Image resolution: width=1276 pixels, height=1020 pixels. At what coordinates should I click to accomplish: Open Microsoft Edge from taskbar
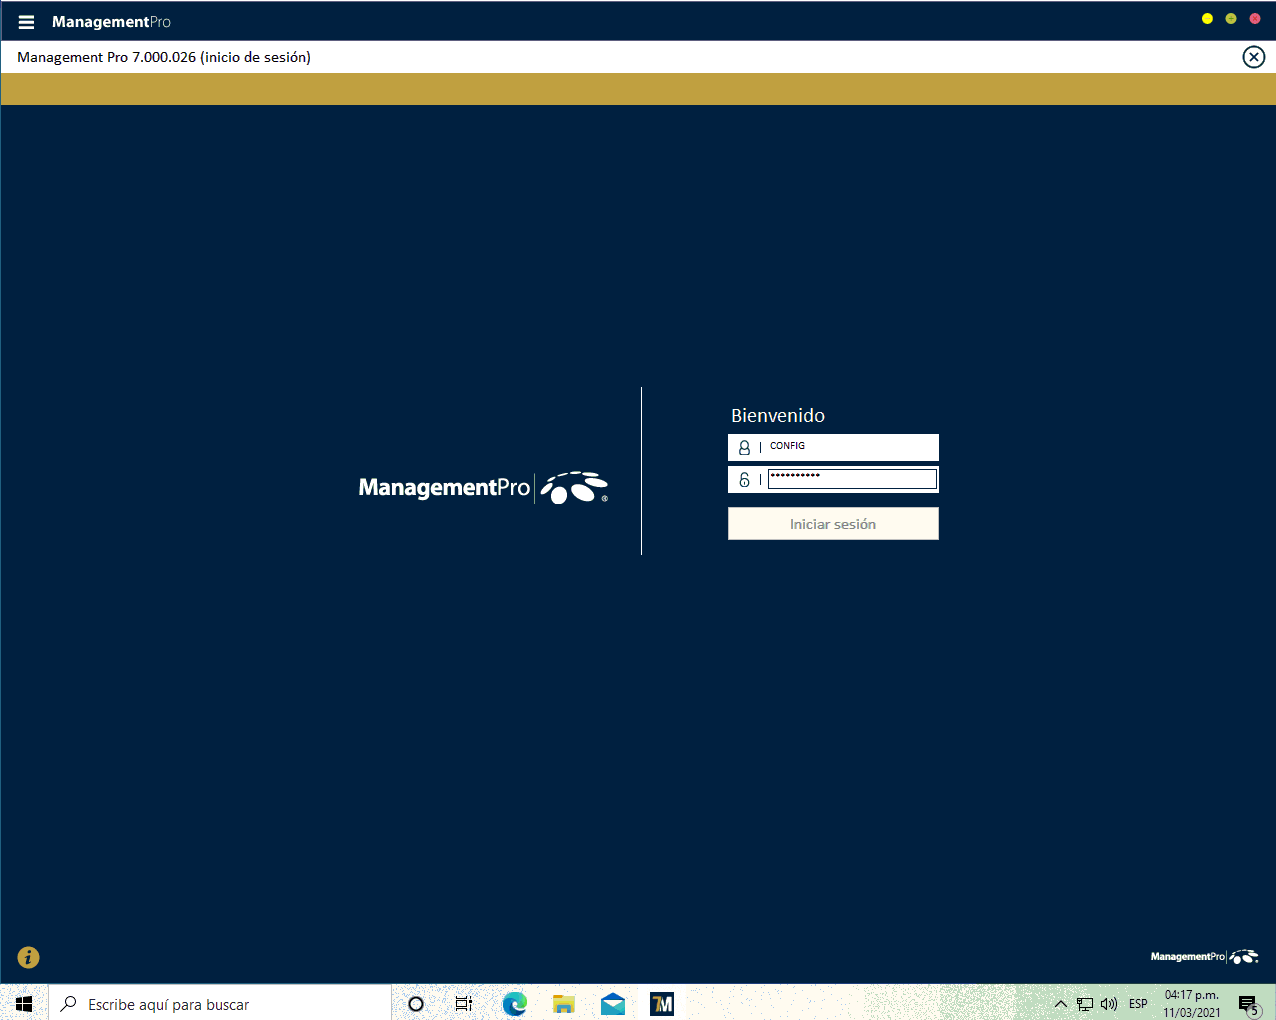point(515,1004)
